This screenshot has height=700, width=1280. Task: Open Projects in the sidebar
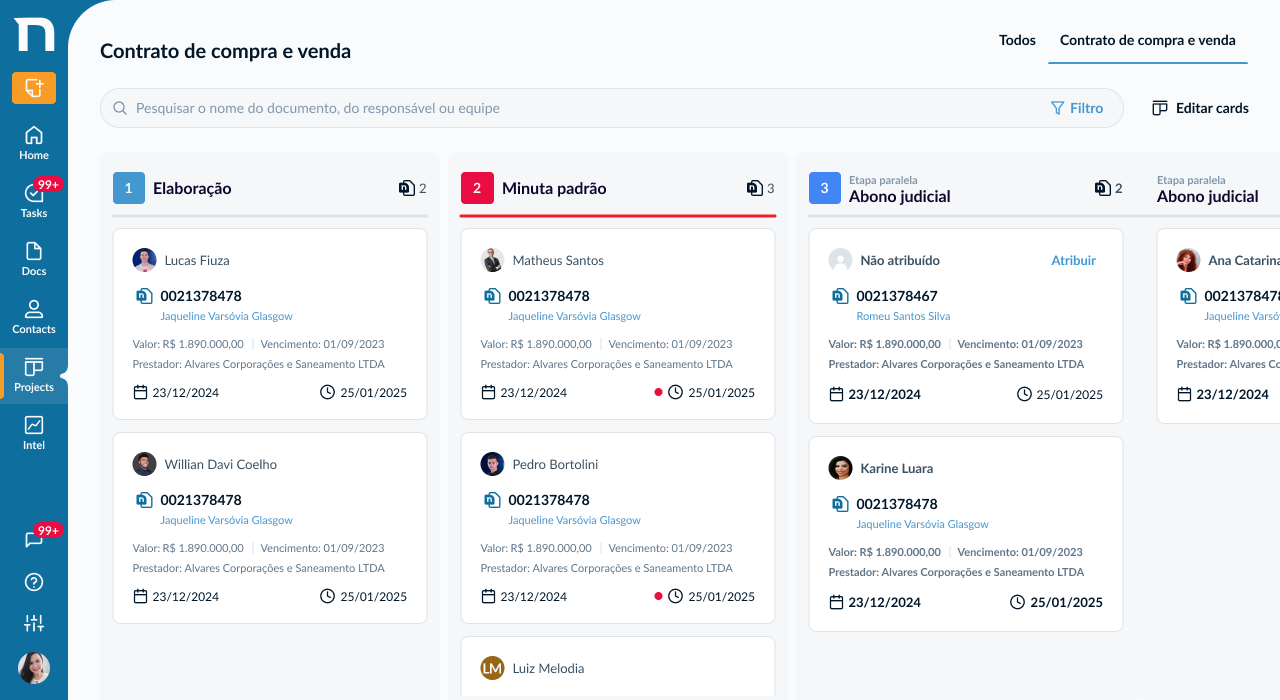pos(34,375)
